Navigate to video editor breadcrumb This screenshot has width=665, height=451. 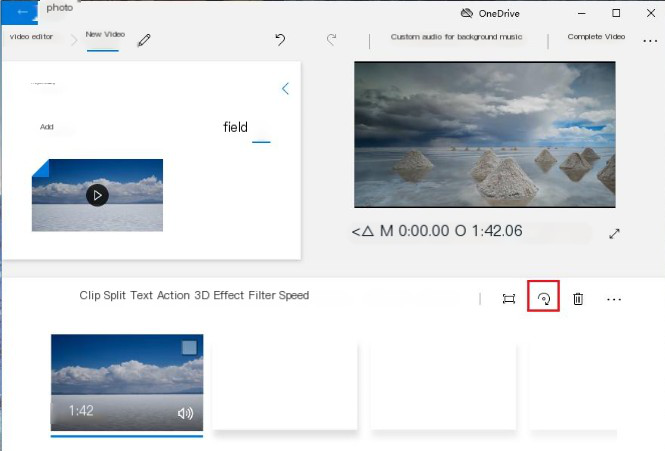[x=32, y=37]
